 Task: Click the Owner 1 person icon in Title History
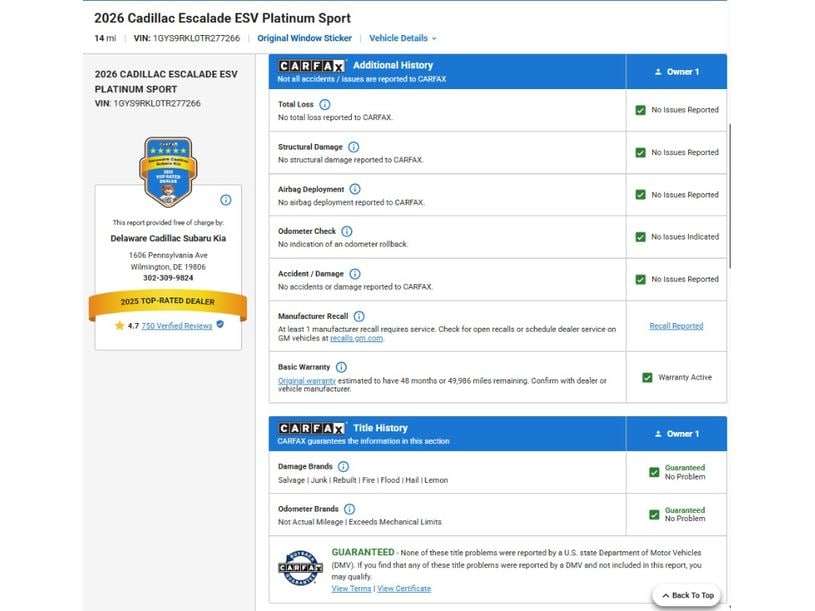[x=658, y=434]
